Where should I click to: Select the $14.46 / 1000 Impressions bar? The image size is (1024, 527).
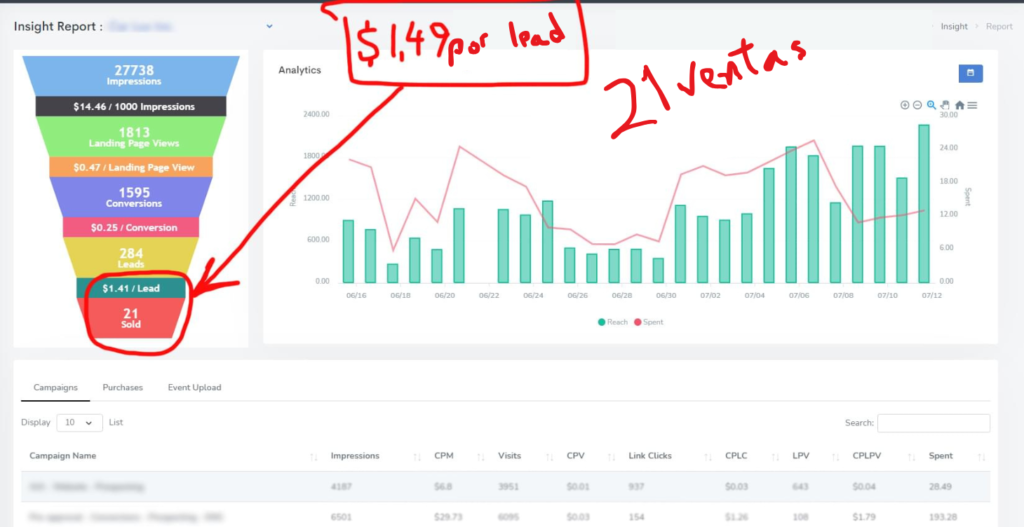coord(131,106)
